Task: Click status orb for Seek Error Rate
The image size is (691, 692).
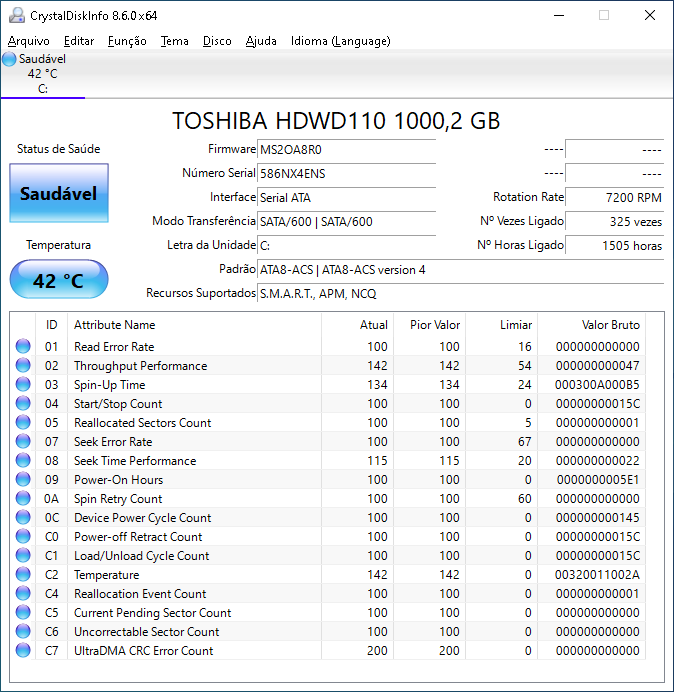Action: pos(23,441)
